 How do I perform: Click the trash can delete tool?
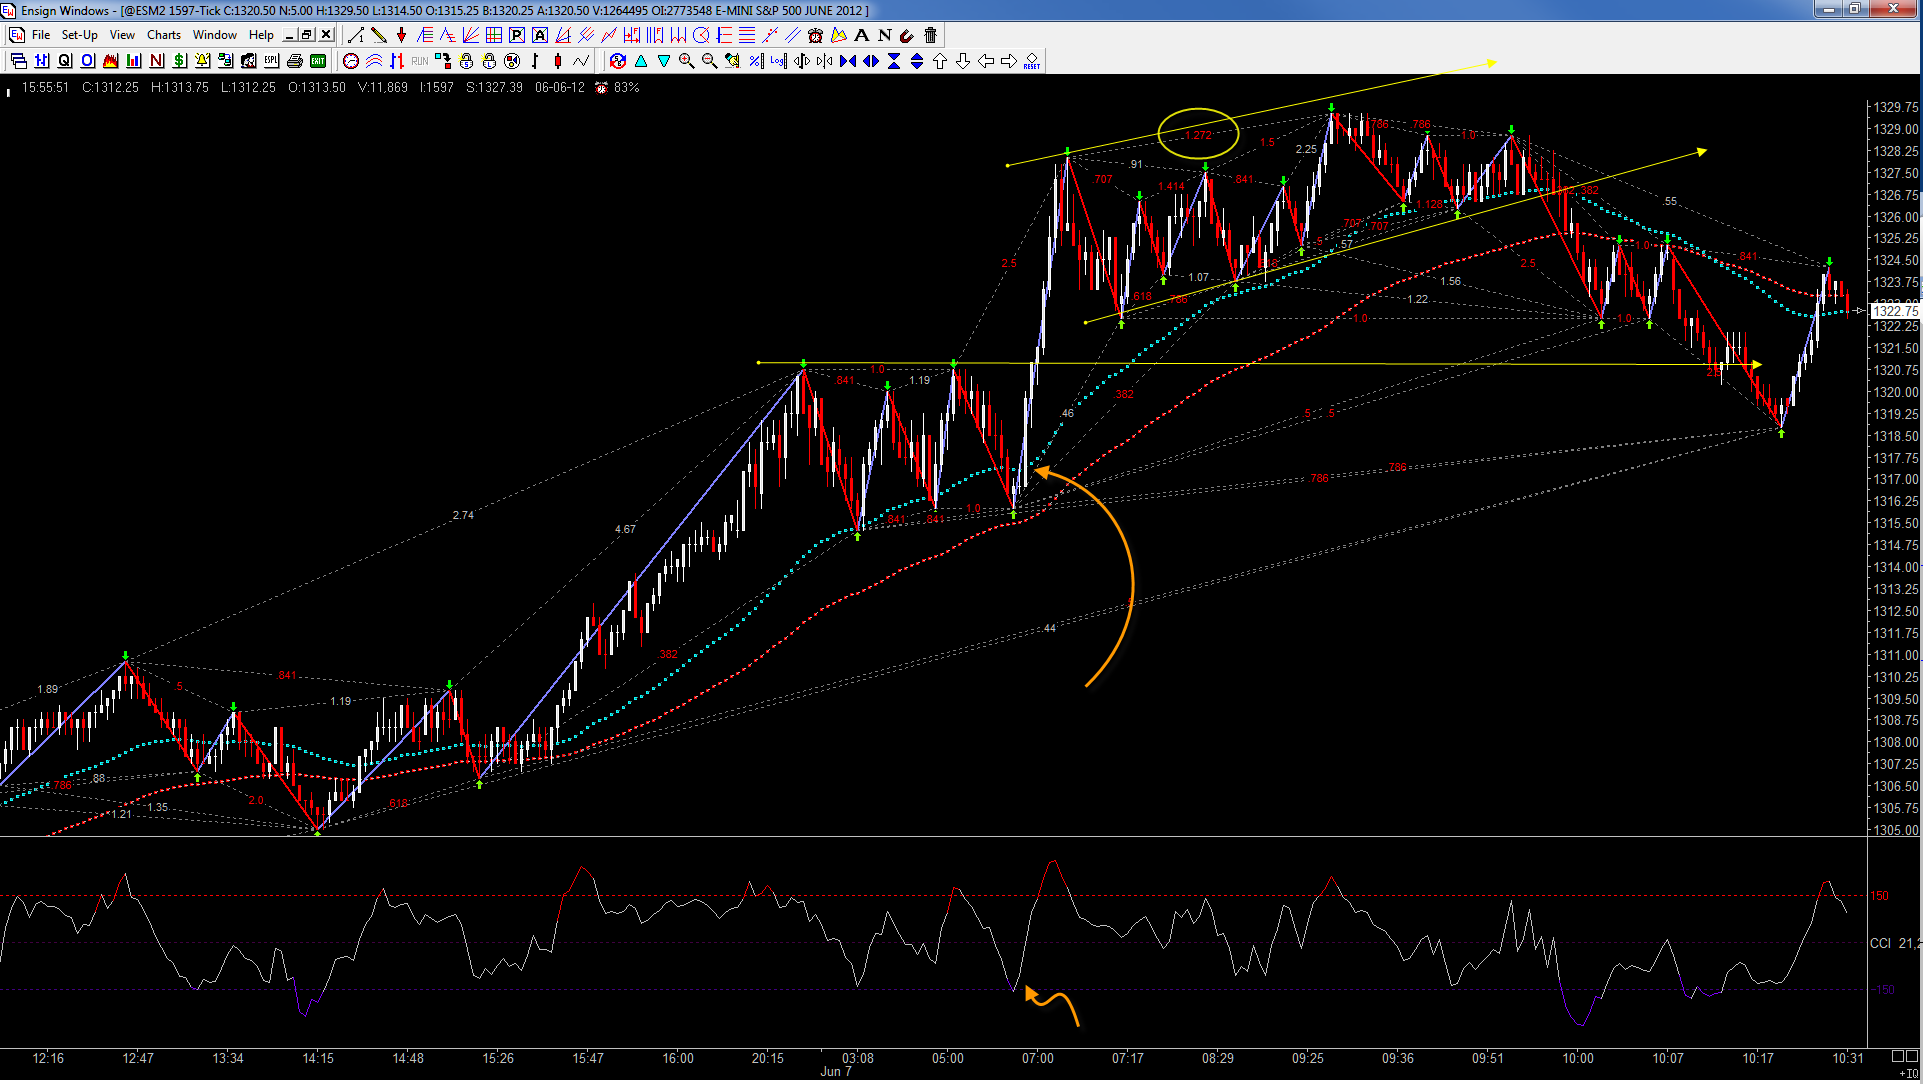point(930,35)
